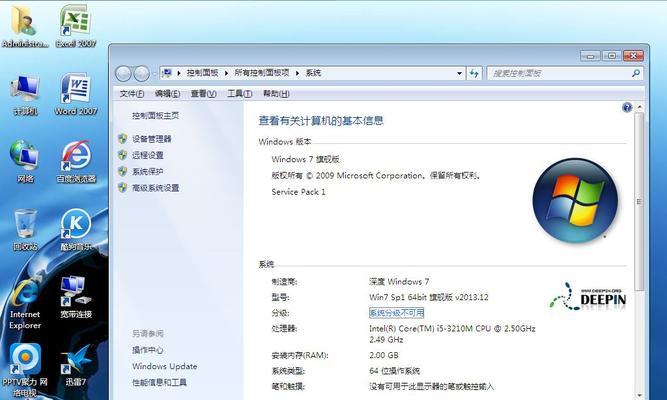
Task: Click the Forward navigation arrow button
Action: (x=142, y=74)
